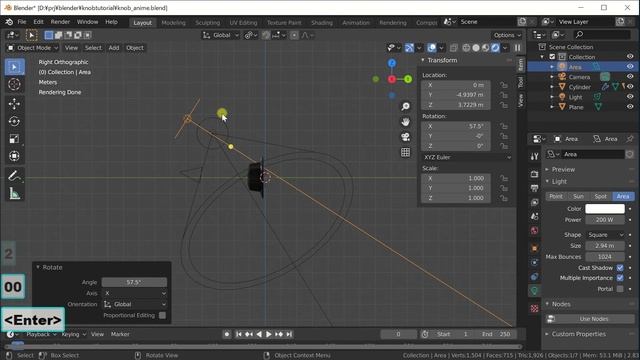Switch perspective/orthographic grid icon

pyautogui.click(x=405, y=152)
